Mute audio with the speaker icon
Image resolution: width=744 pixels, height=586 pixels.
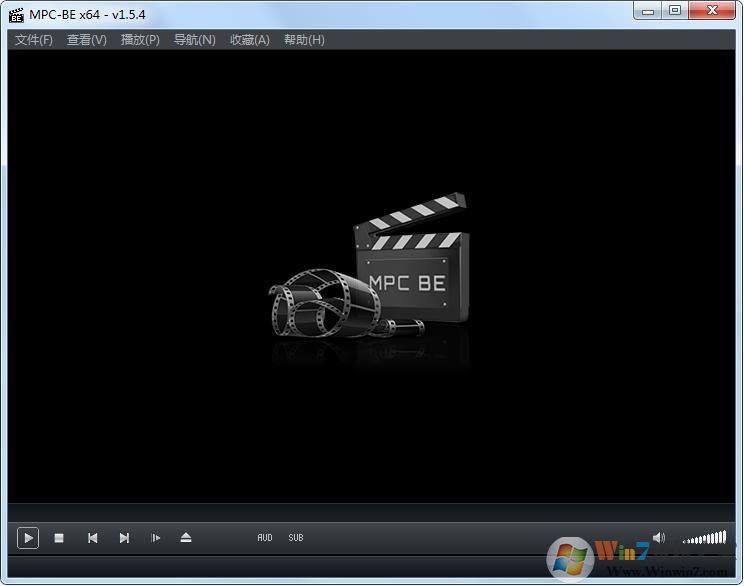point(658,538)
